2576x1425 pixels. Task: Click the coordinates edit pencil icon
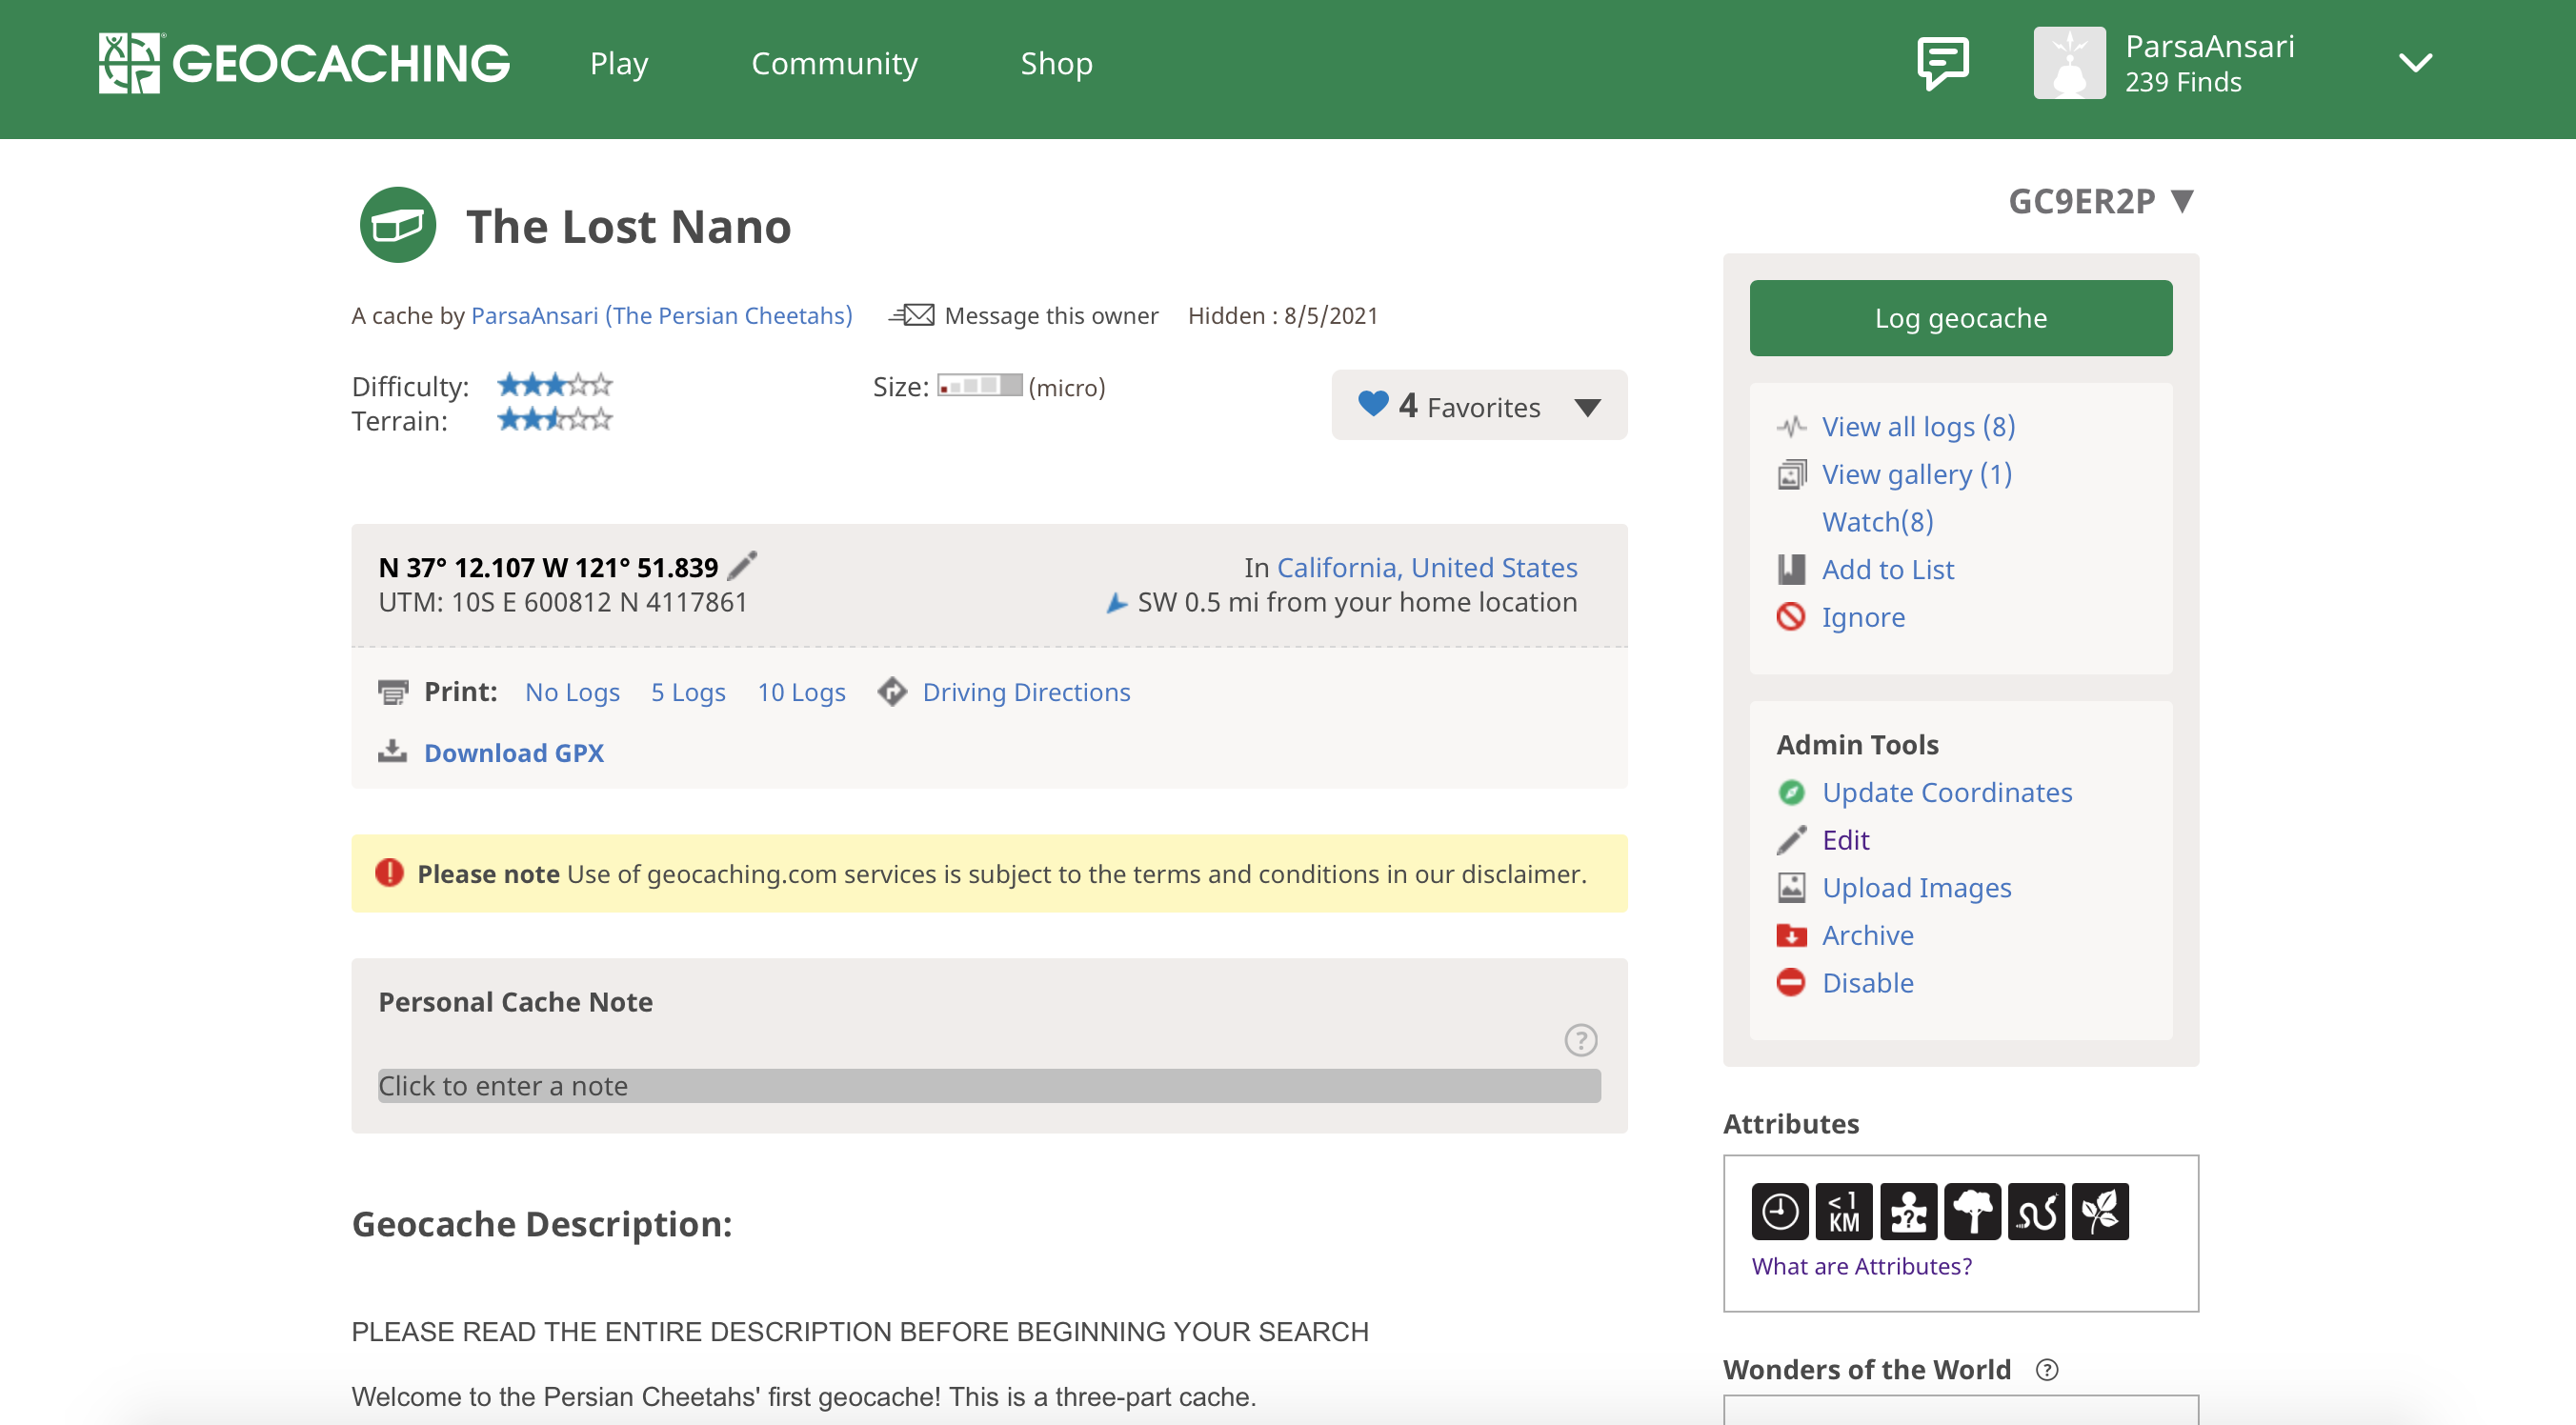tap(742, 566)
